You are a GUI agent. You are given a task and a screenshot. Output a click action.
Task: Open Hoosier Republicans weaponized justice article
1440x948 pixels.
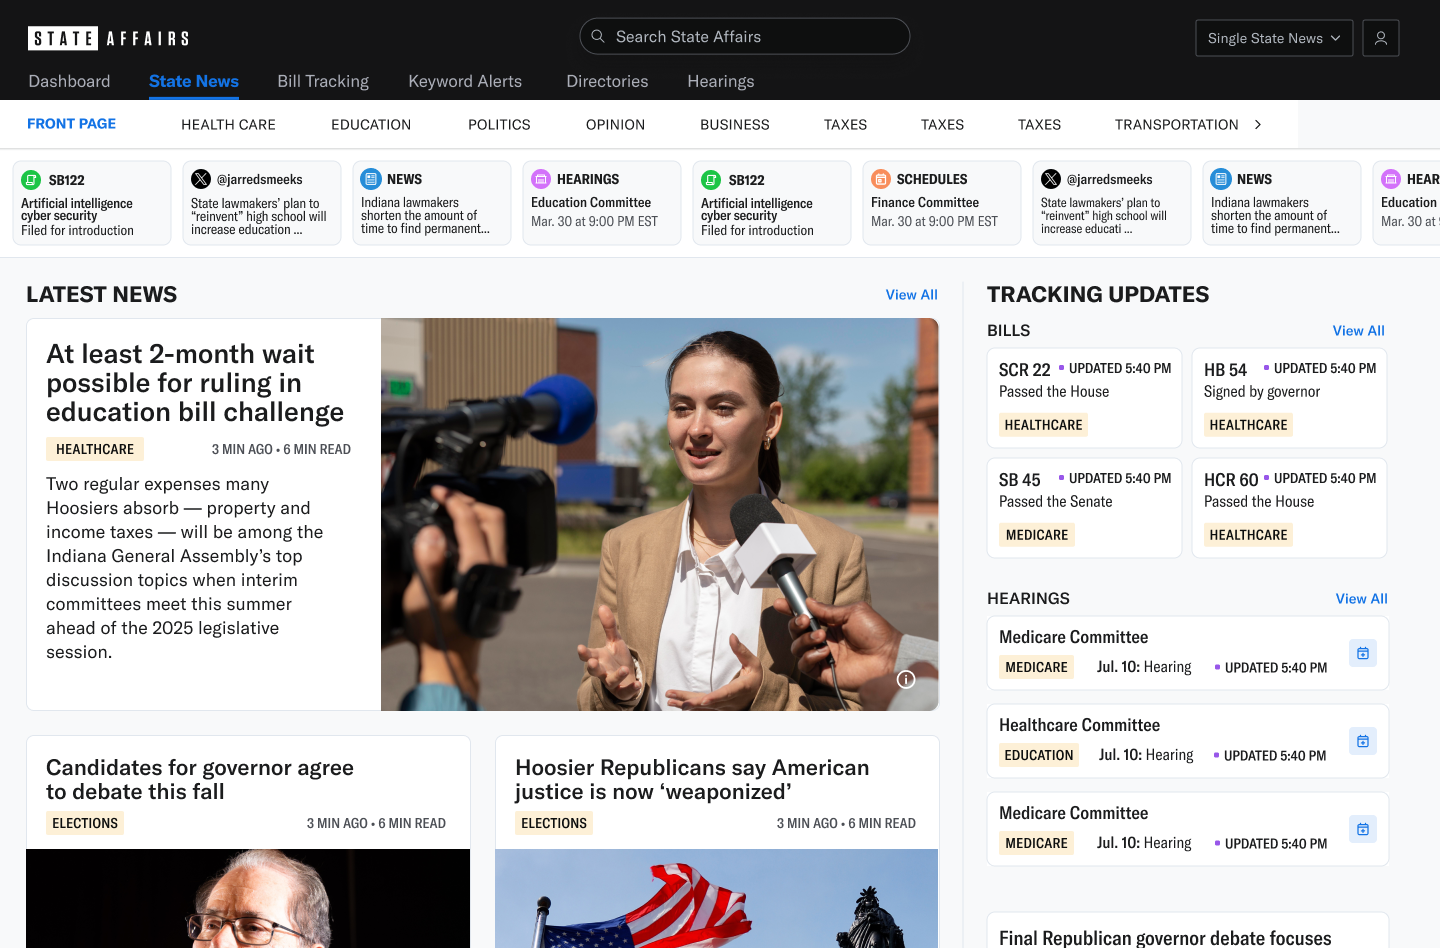[x=692, y=779]
